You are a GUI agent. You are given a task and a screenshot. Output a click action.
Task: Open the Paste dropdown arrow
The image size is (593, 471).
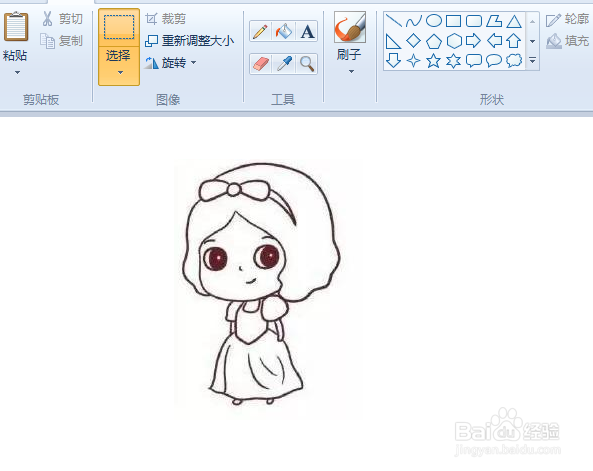(x=17, y=72)
